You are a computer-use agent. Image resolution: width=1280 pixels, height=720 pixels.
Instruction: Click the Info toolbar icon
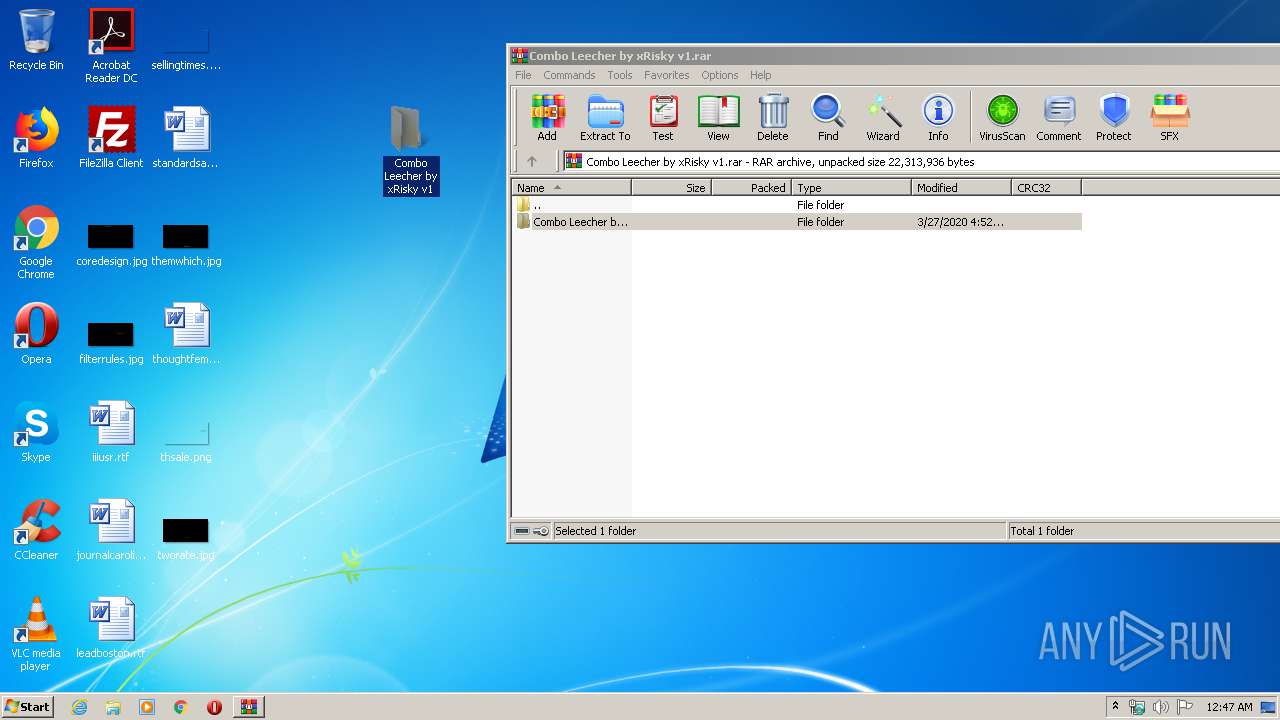coord(938,117)
